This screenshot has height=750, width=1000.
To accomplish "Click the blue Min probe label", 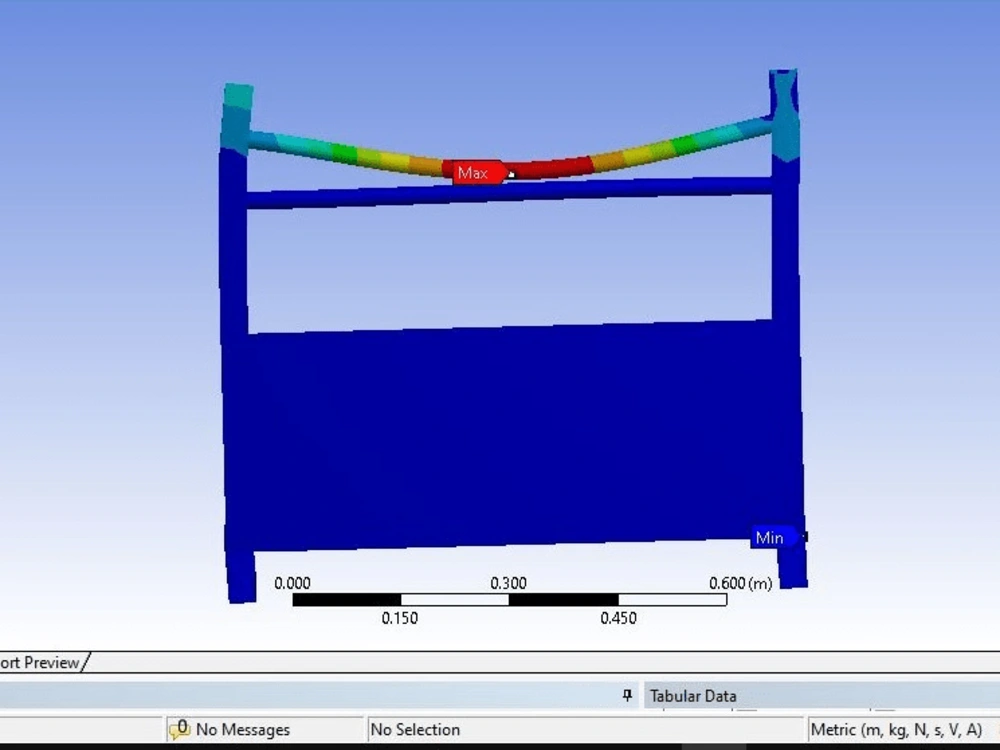I will (x=774, y=537).
